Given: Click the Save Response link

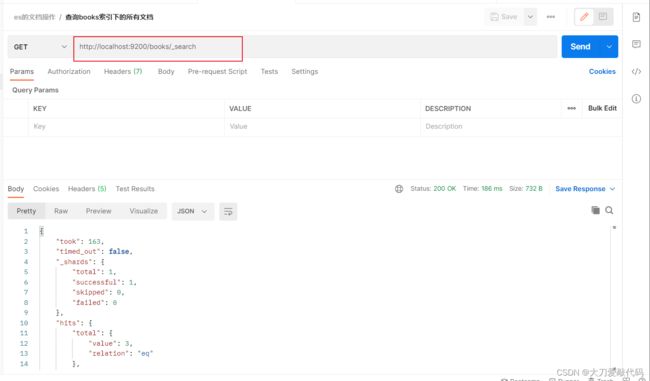Looking at the screenshot, I should tap(580, 189).
